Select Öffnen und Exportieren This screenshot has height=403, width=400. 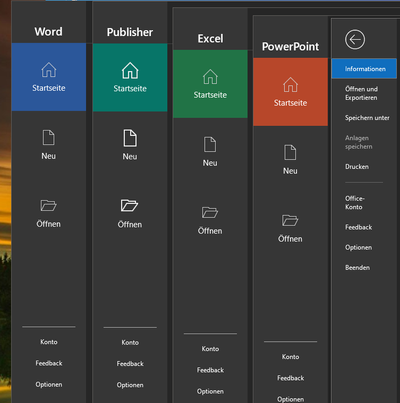click(x=361, y=93)
